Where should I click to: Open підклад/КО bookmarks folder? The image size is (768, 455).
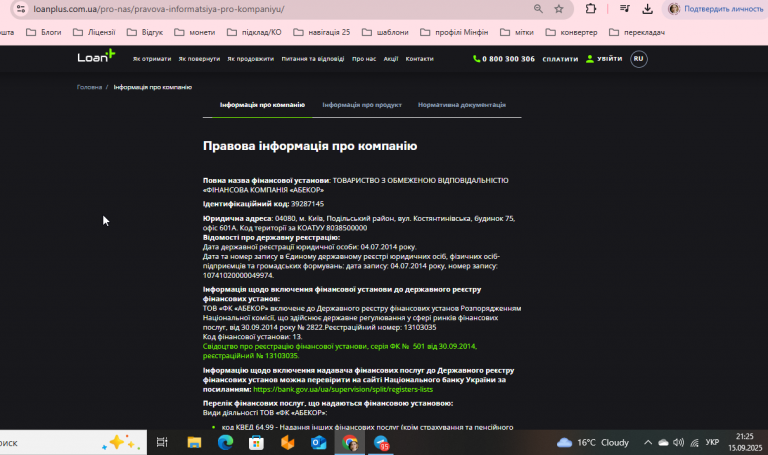[254, 32]
